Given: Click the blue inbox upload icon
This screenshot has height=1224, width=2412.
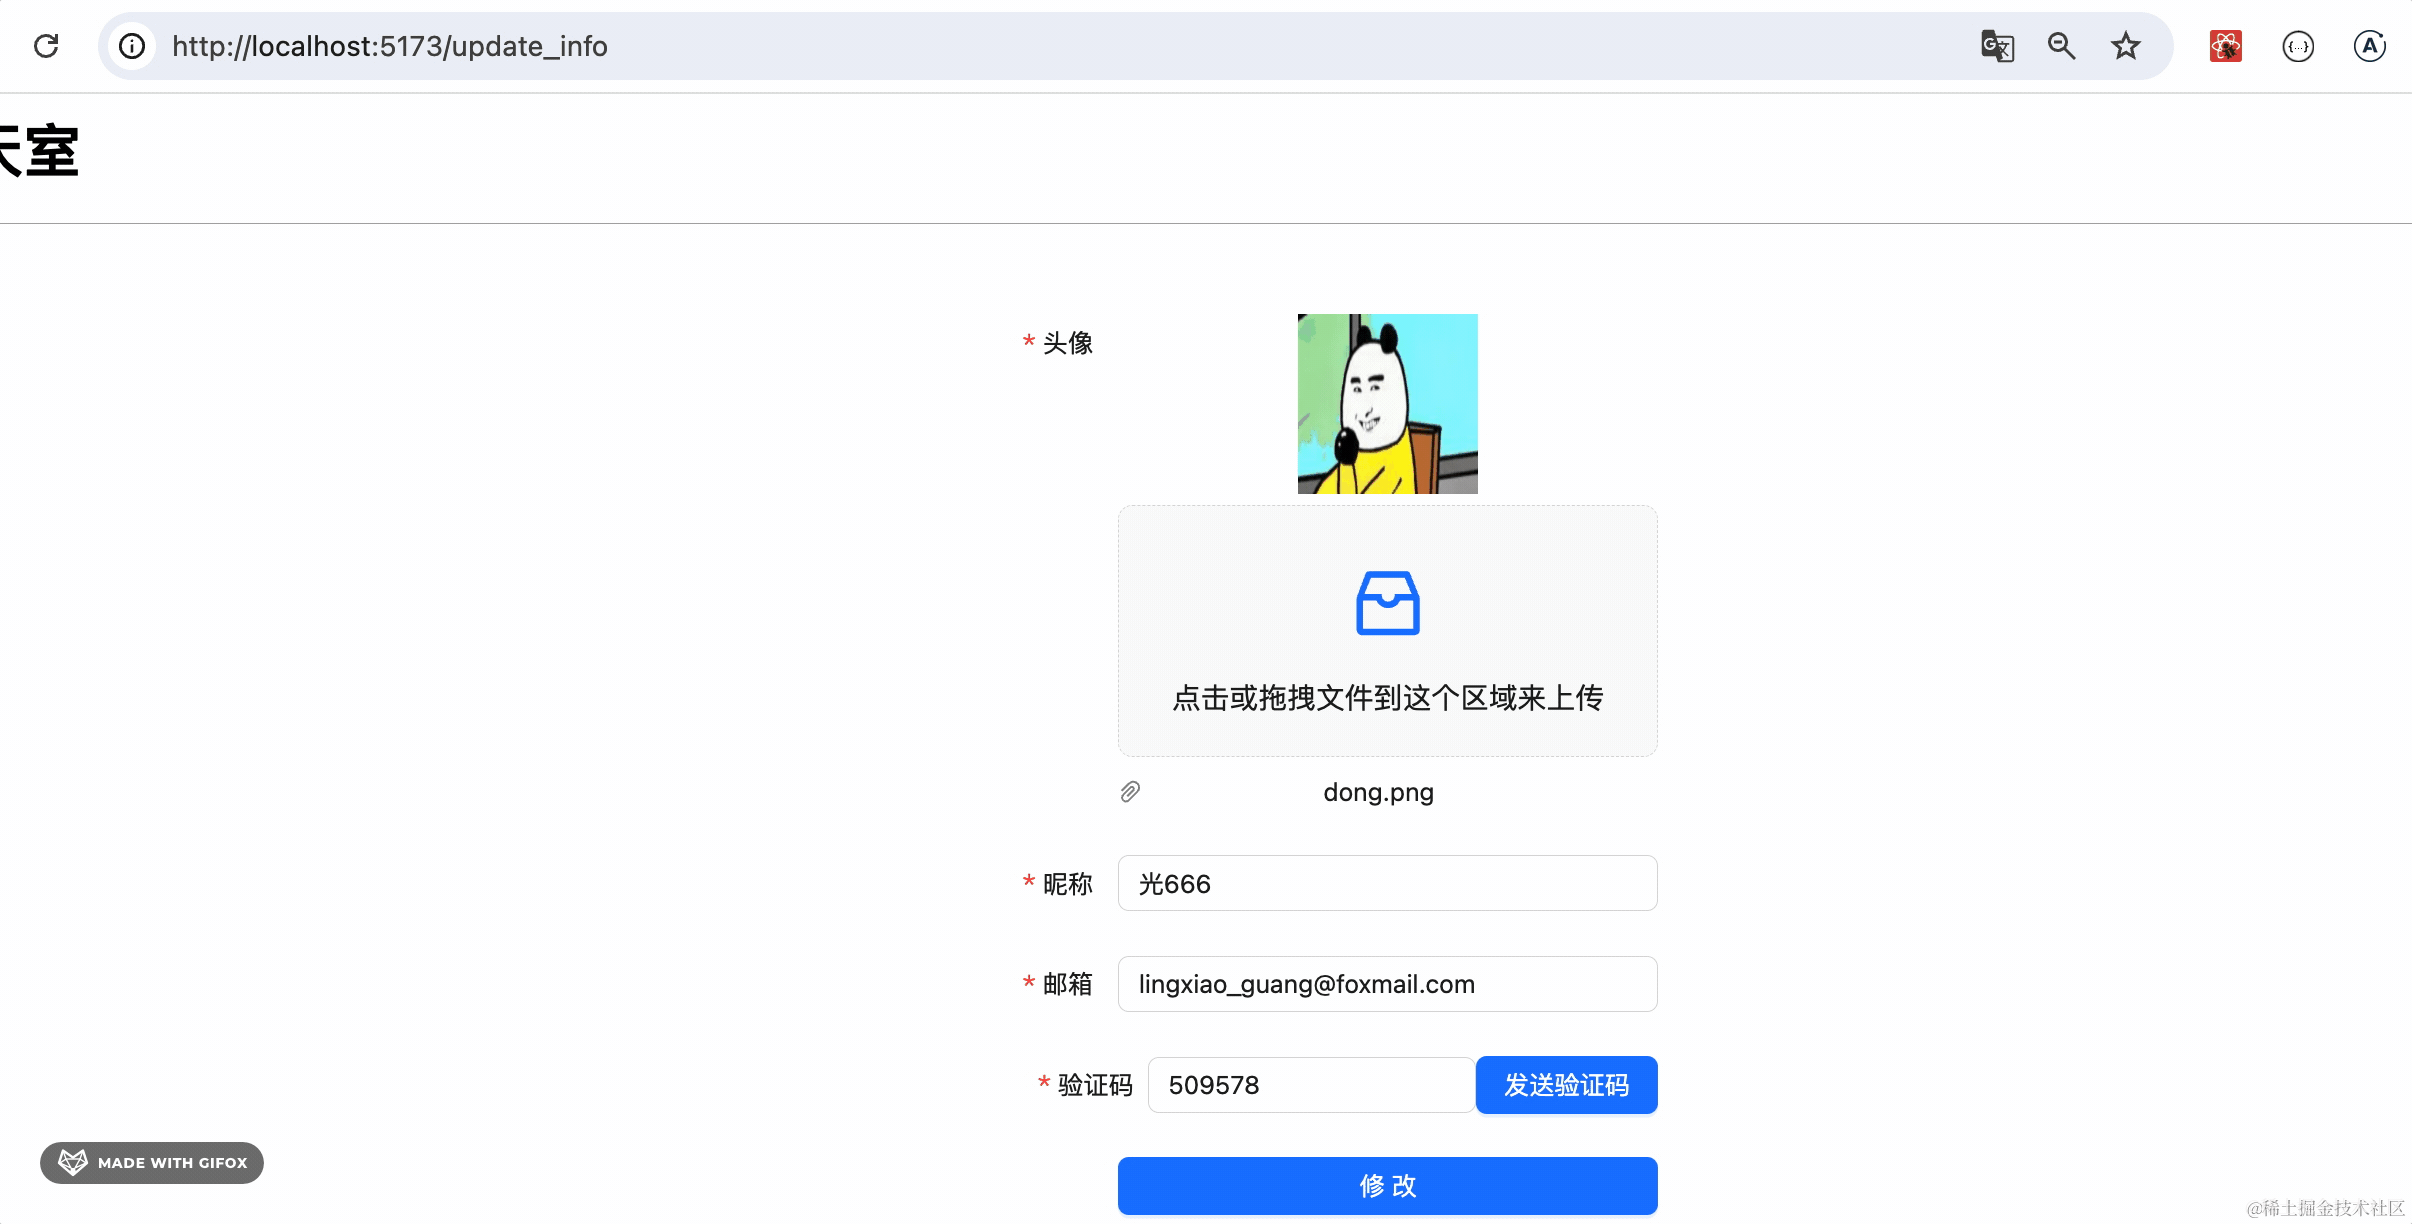Looking at the screenshot, I should tap(1387, 603).
